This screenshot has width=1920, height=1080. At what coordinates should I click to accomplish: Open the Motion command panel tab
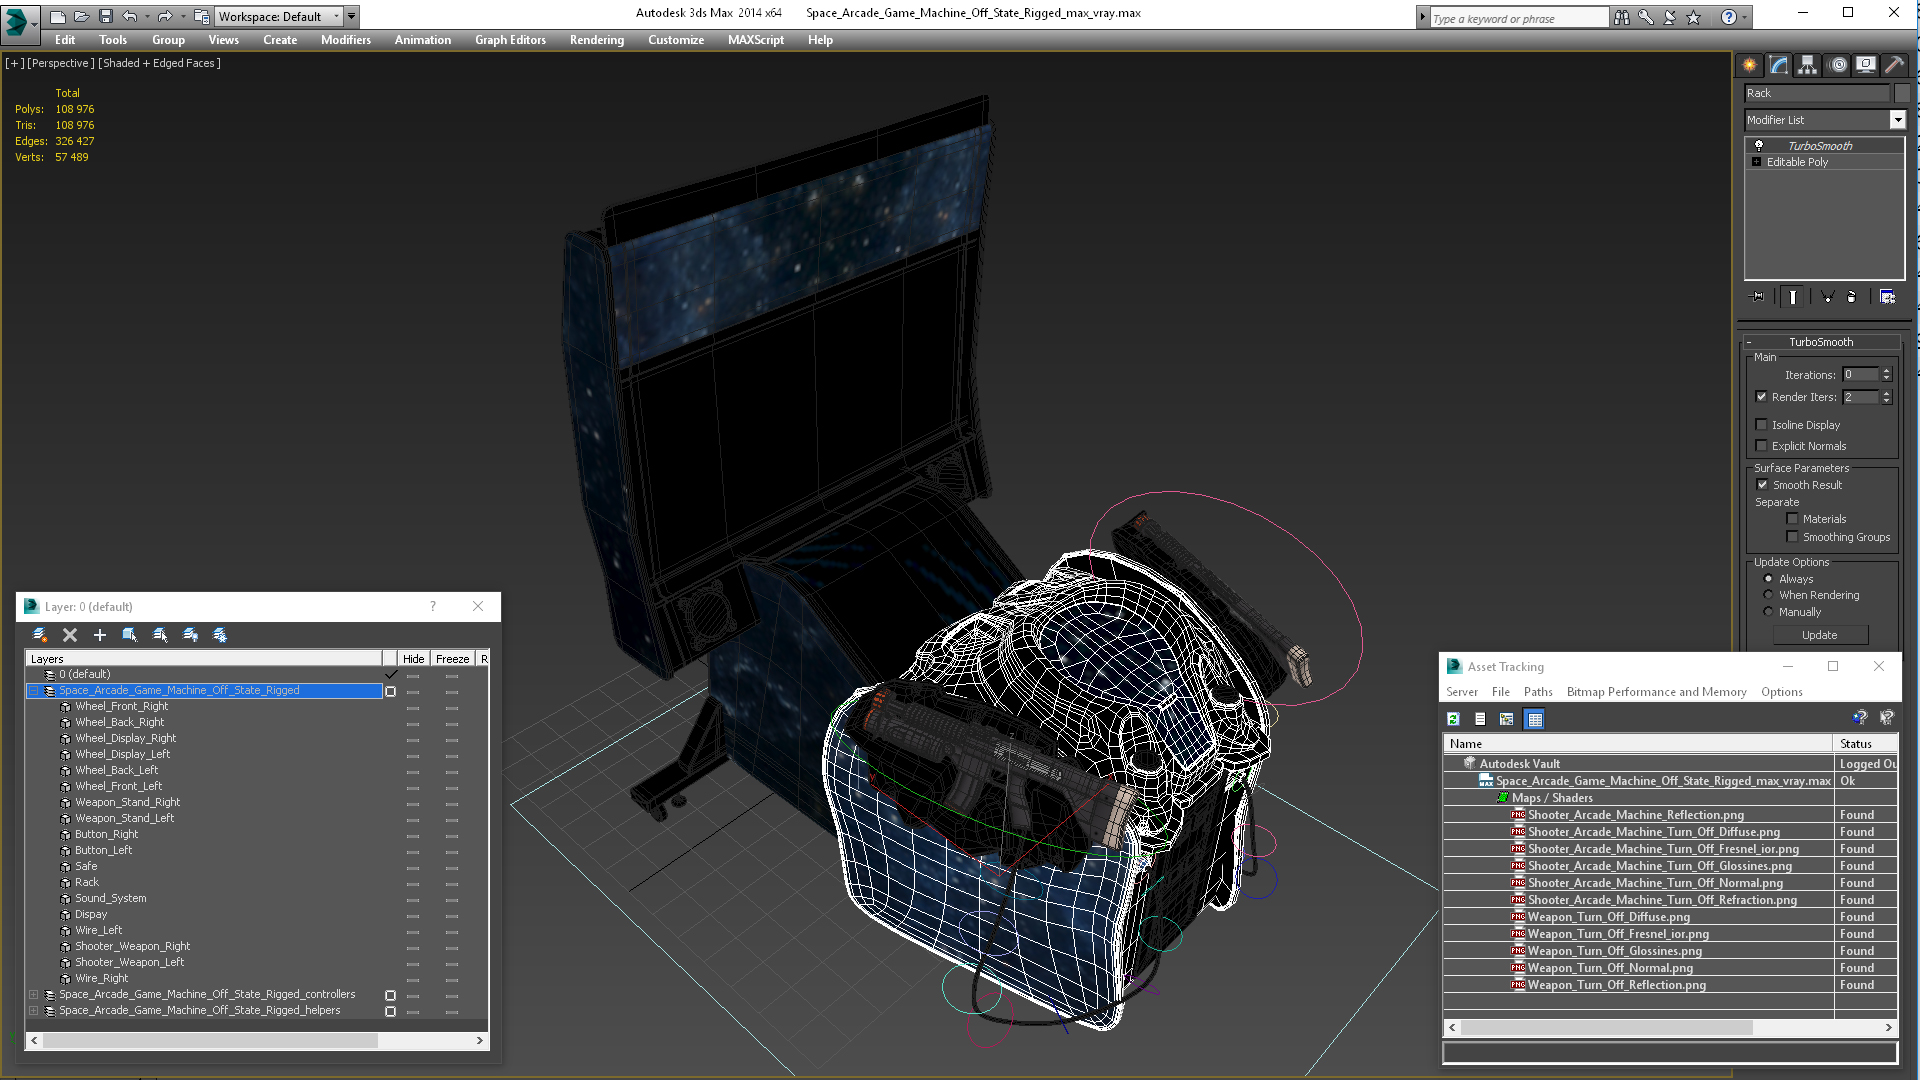(x=1837, y=65)
